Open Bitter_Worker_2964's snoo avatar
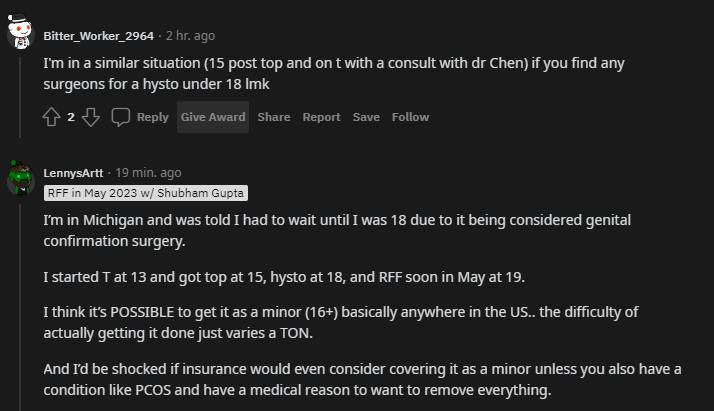Image resolution: width=714 pixels, height=411 pixels. pyautogui.click(x=20, y=35)
